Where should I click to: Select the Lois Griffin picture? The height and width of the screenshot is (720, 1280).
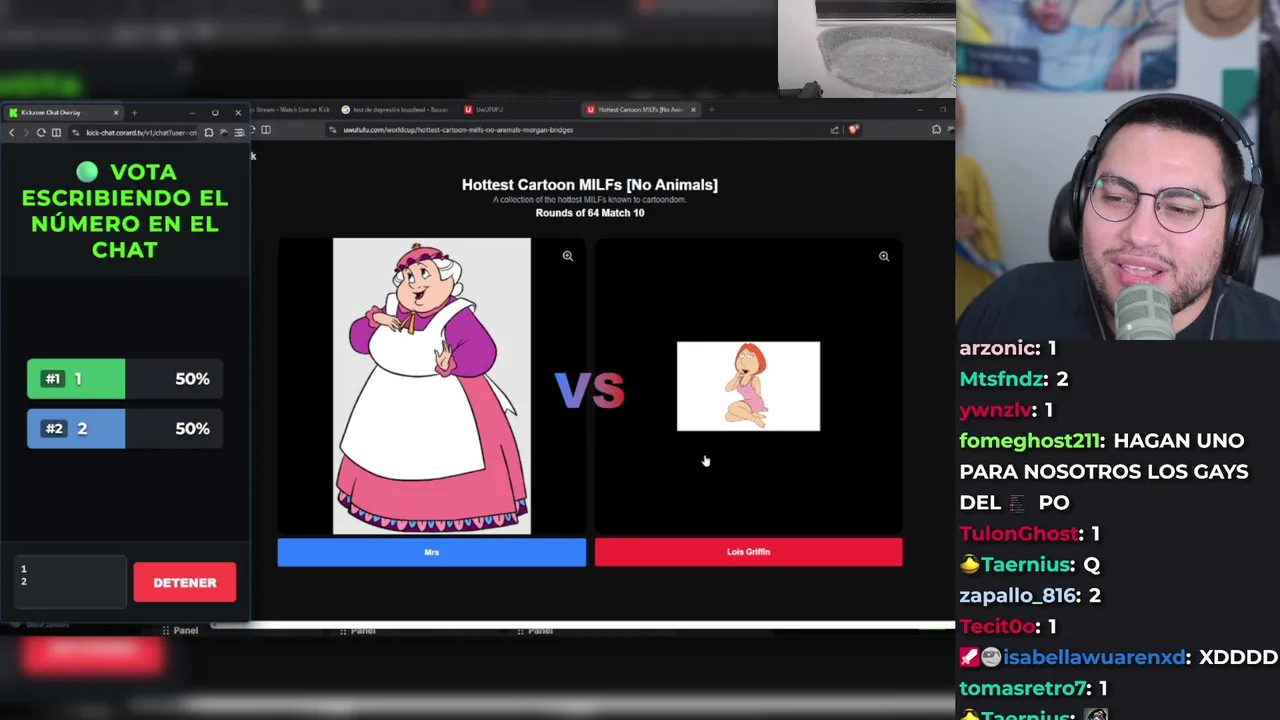pyautogui.click(x=748, y=386)
